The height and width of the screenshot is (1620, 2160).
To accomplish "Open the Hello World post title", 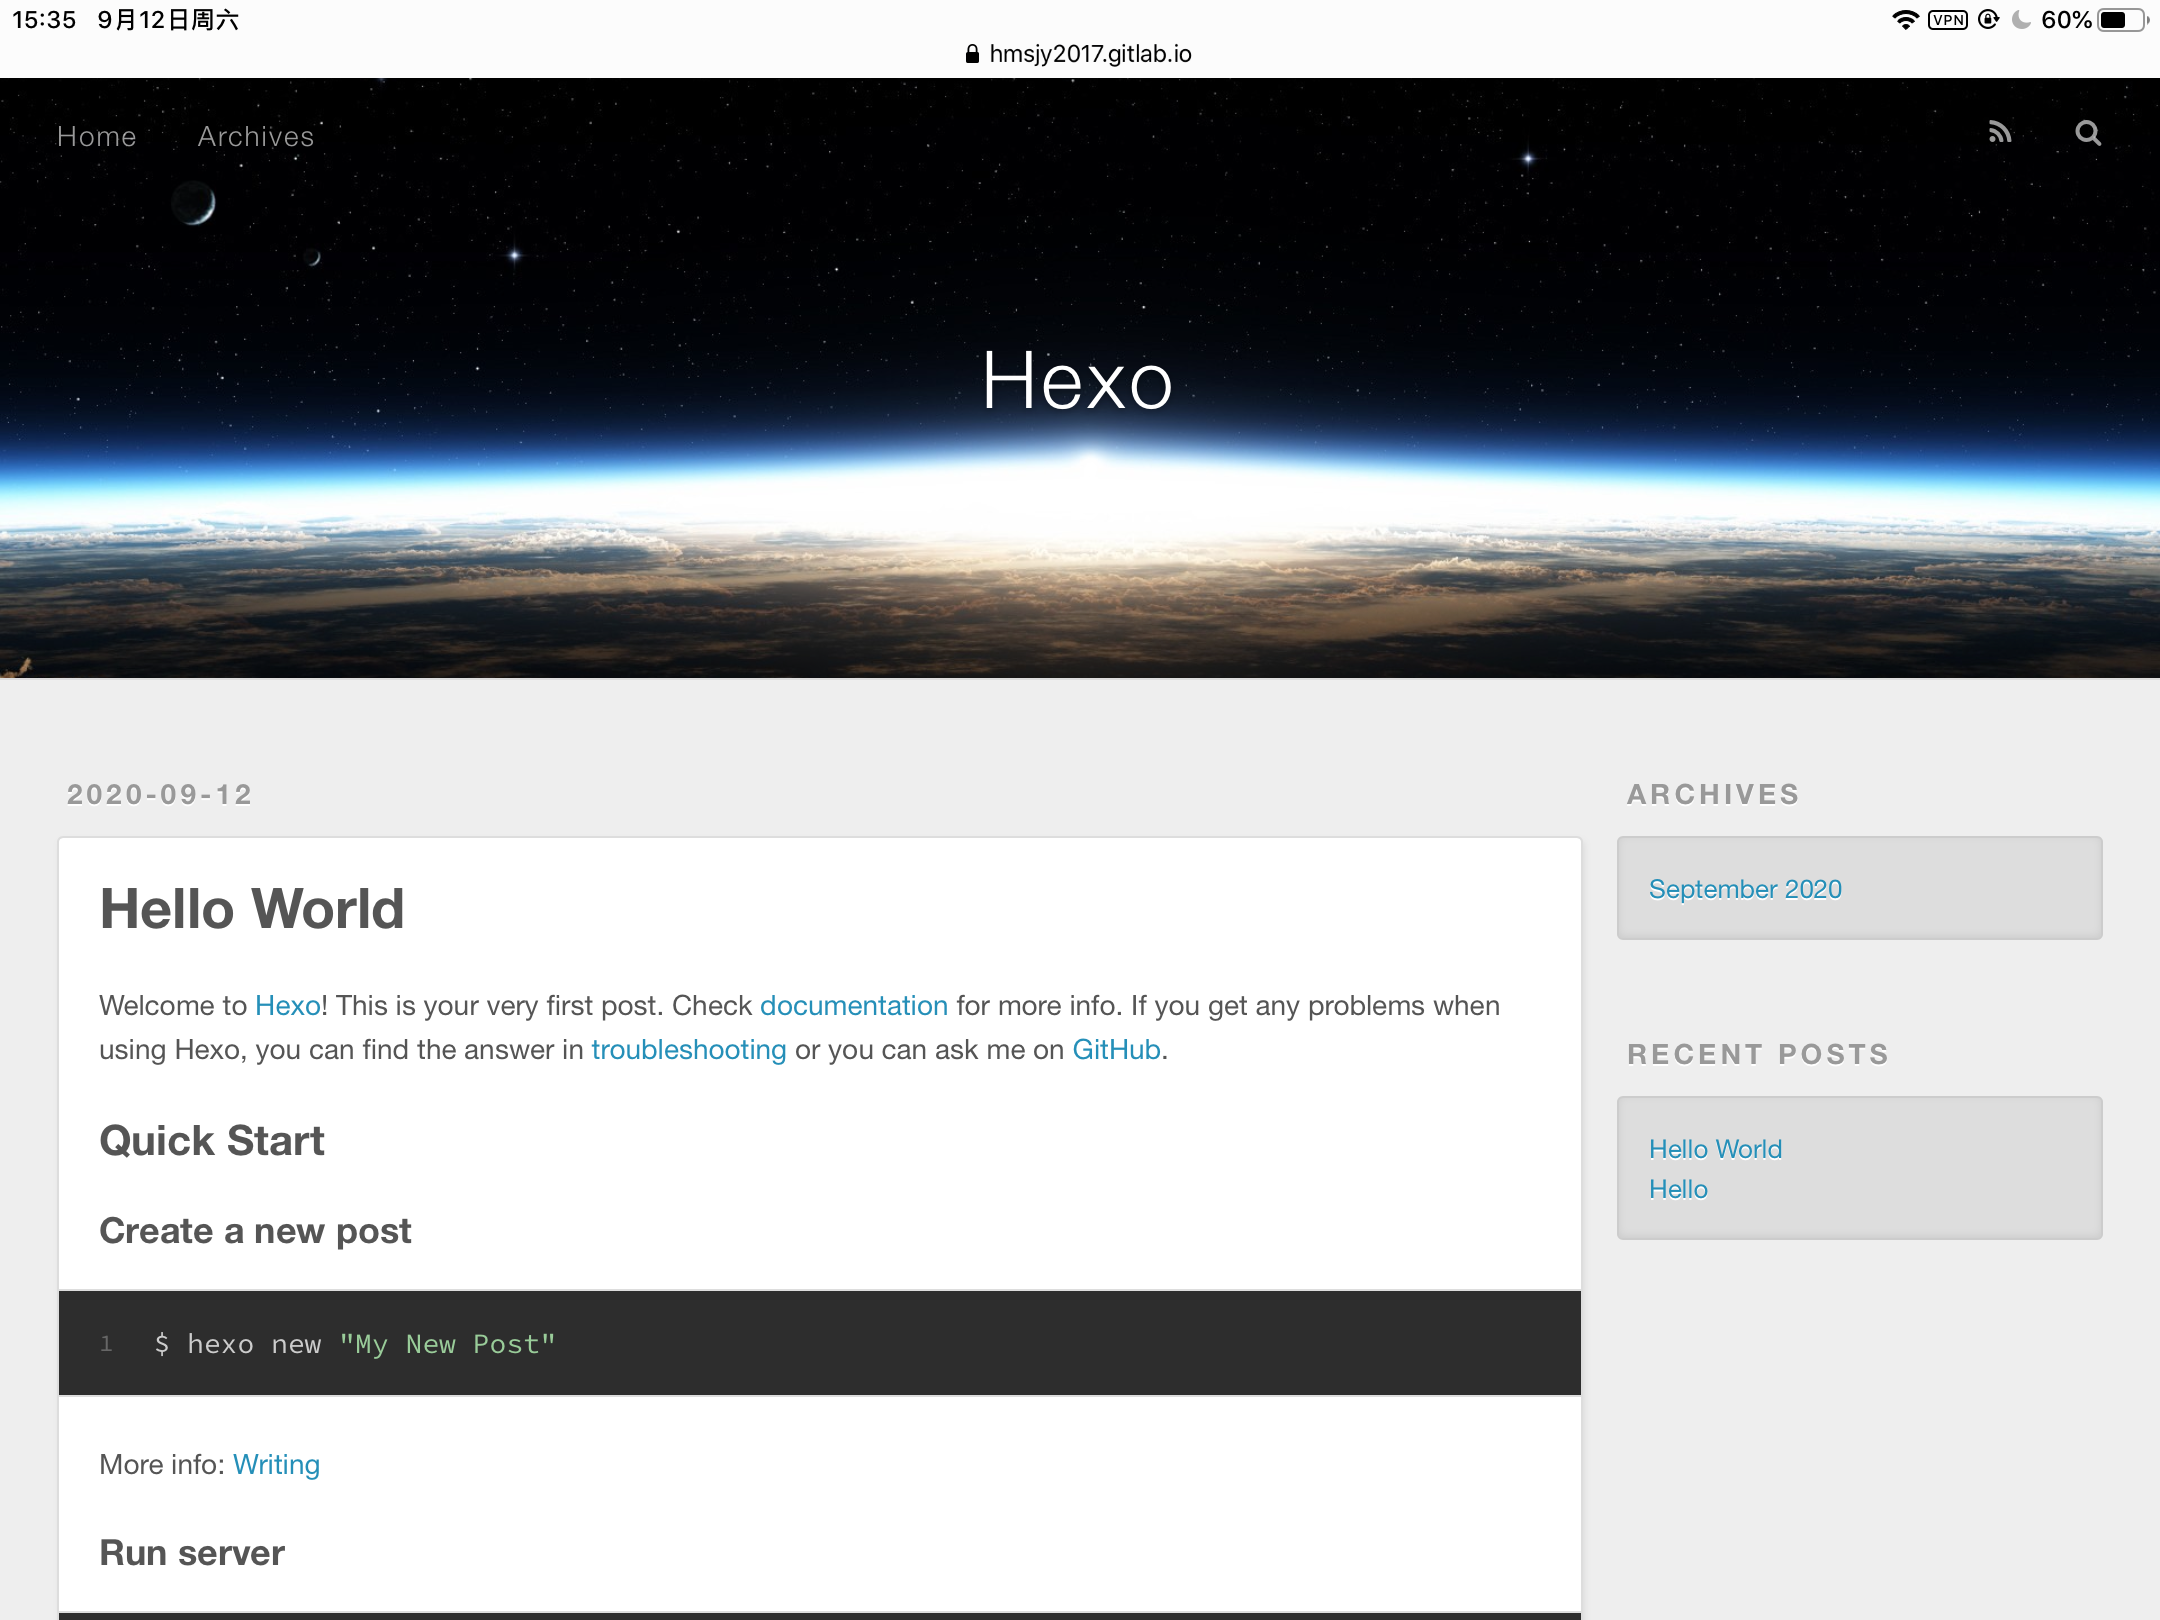I will [252, 909].
